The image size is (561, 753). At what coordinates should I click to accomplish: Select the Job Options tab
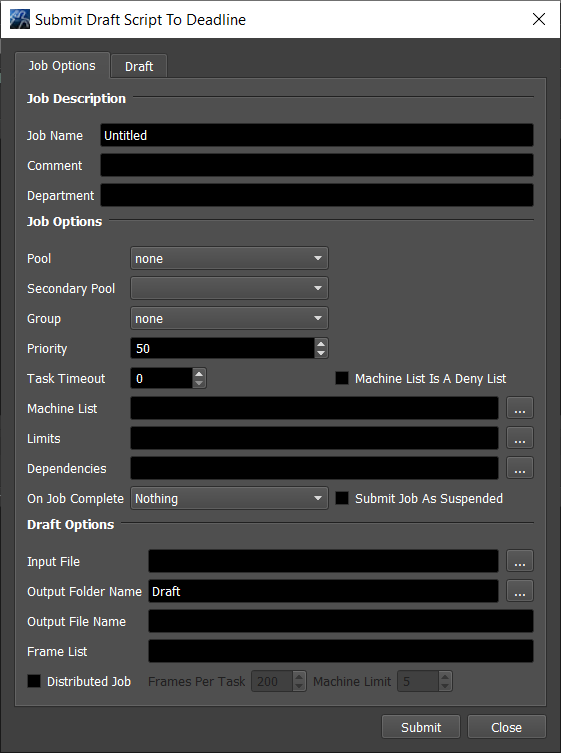pyautogui.click(x=62, y=65)
